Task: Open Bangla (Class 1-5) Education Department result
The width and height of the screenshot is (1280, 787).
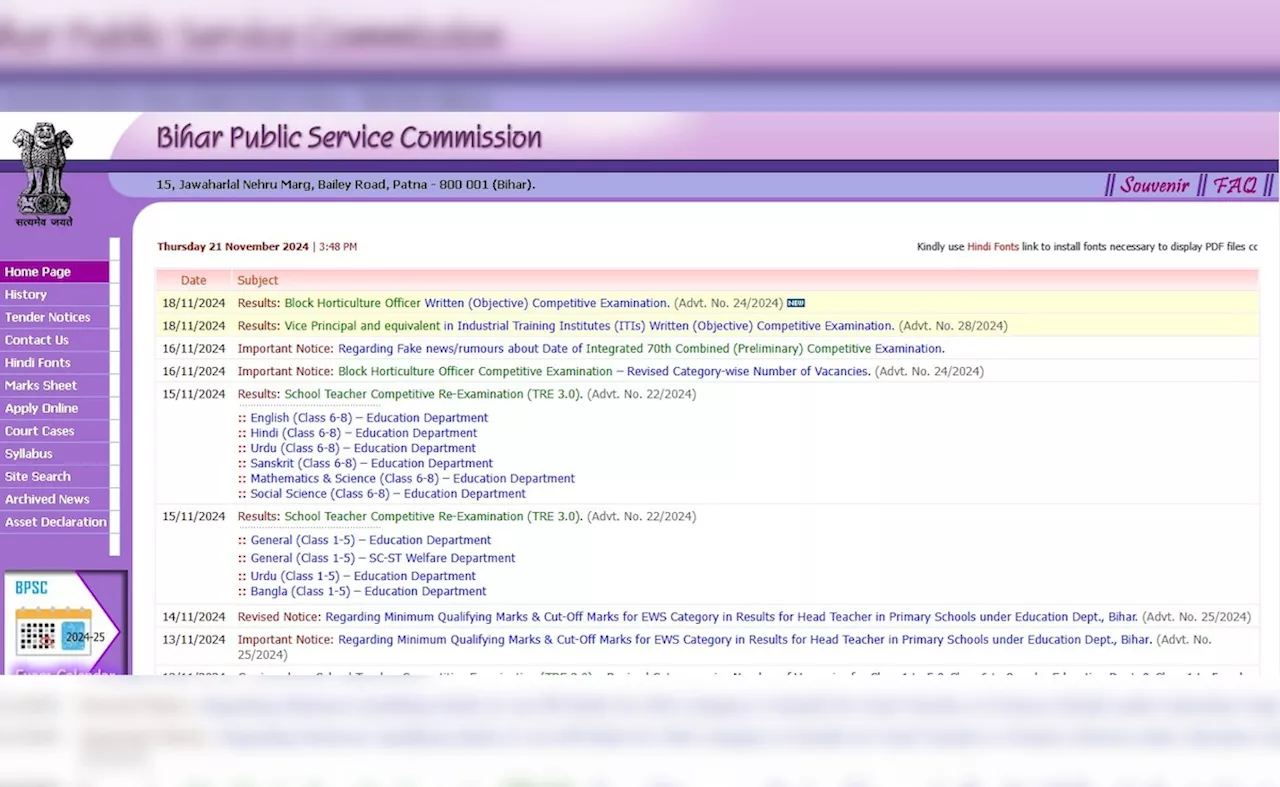Action: (368, 592)
